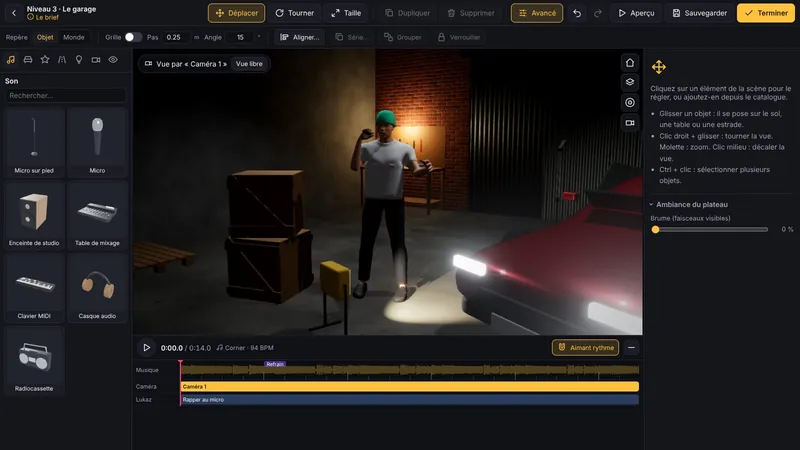The height and width of the screenshot is (450, 800).
Task: Select the Clavier MIDI item
Action: 34,288
